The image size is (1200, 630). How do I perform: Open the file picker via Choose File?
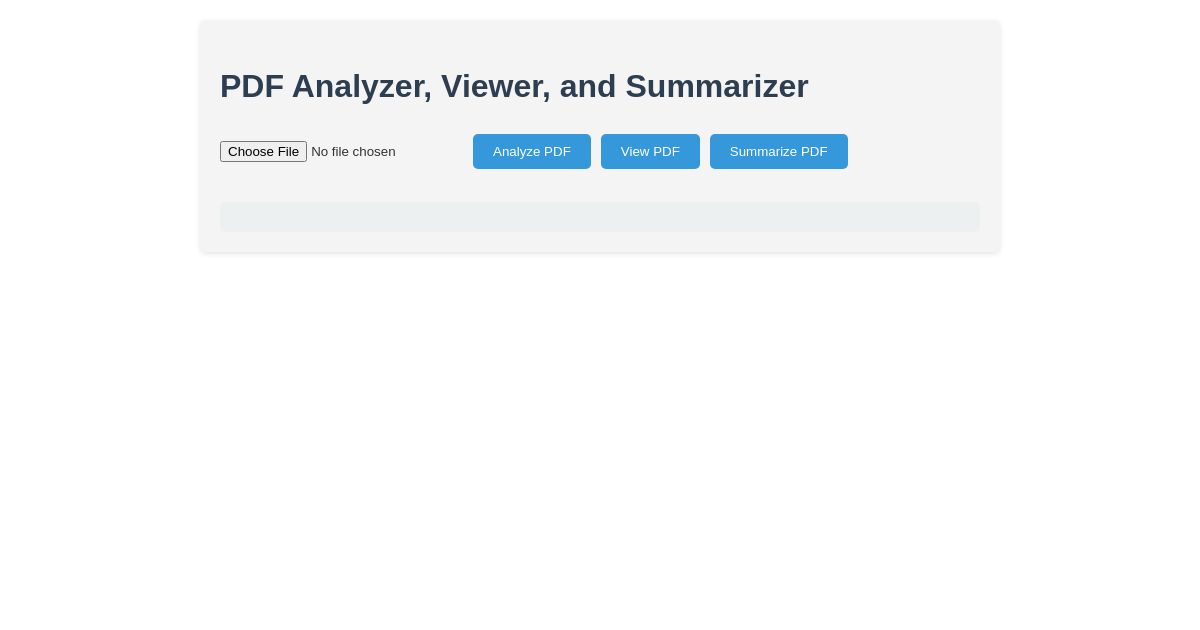point(263,151)
